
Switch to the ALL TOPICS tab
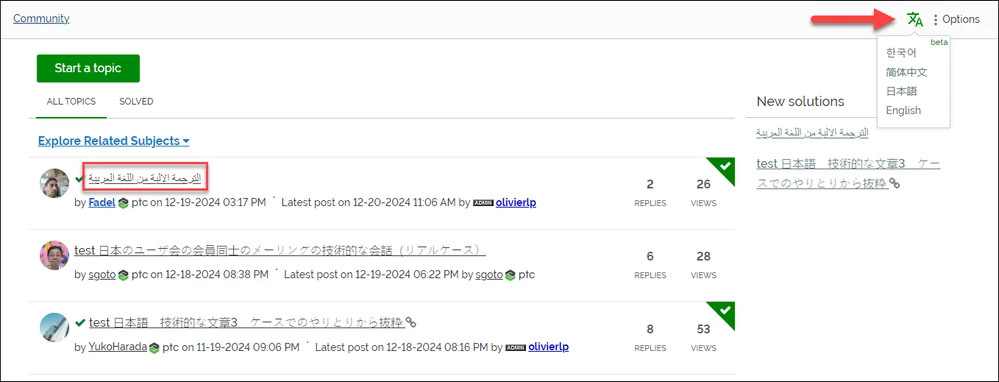click(71, 101)
